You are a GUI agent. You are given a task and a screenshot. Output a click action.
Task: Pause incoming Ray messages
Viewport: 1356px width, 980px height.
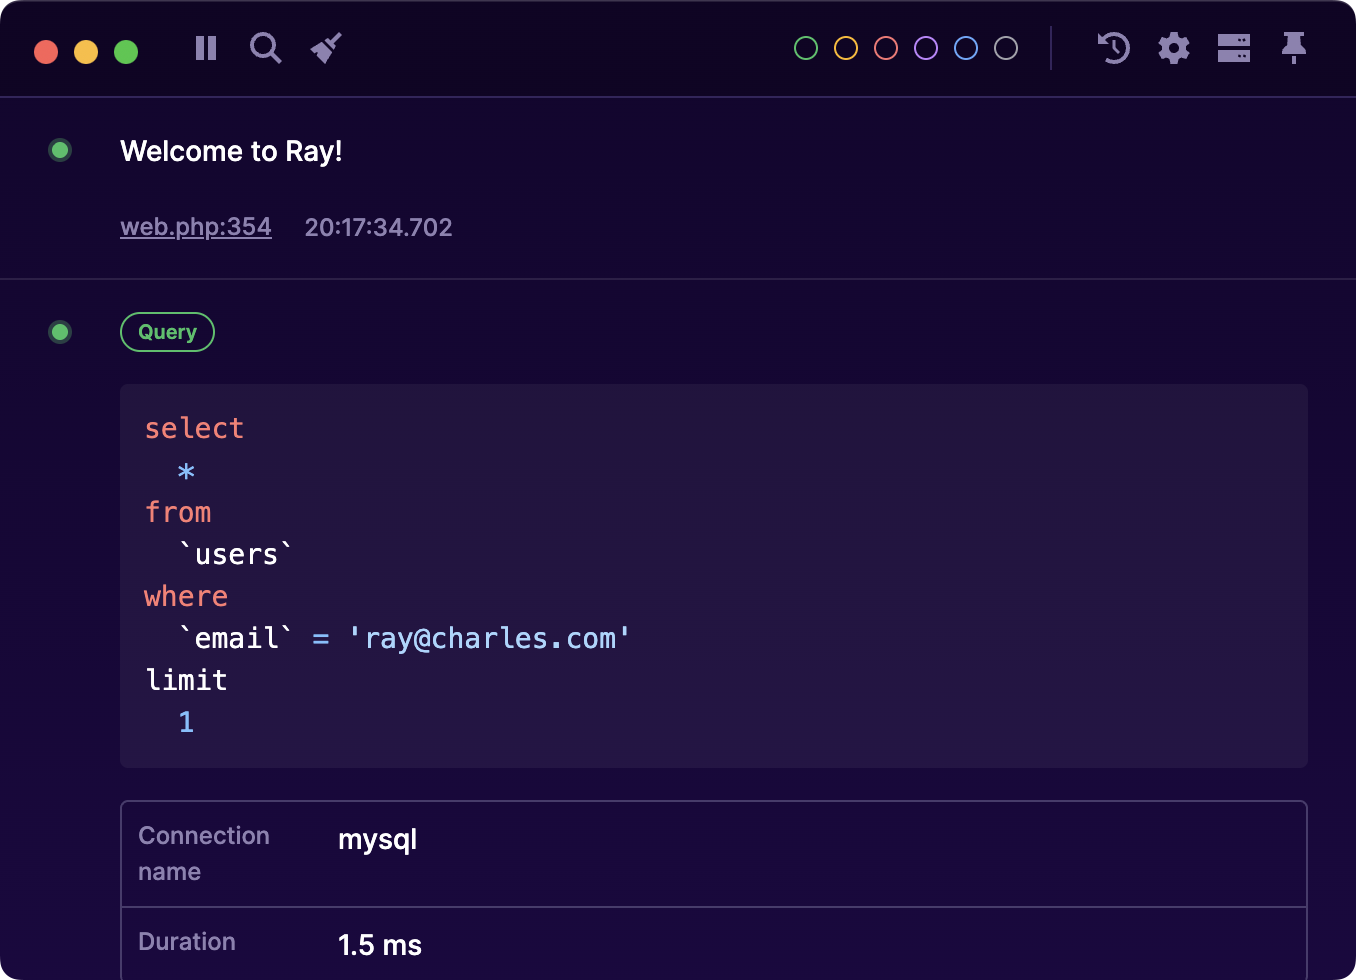(206, 48)
